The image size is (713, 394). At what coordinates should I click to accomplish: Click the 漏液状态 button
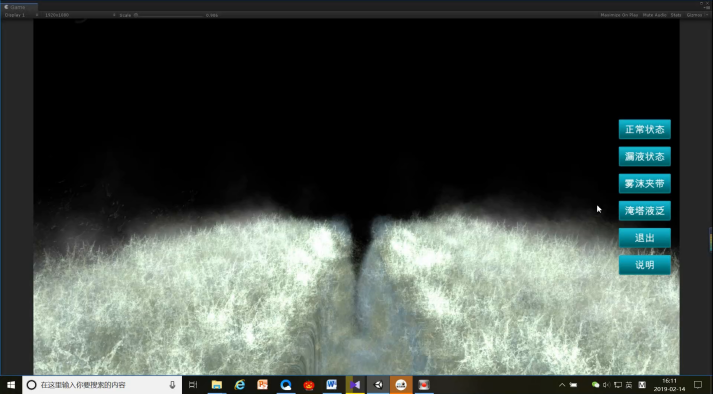click(644, 157)
